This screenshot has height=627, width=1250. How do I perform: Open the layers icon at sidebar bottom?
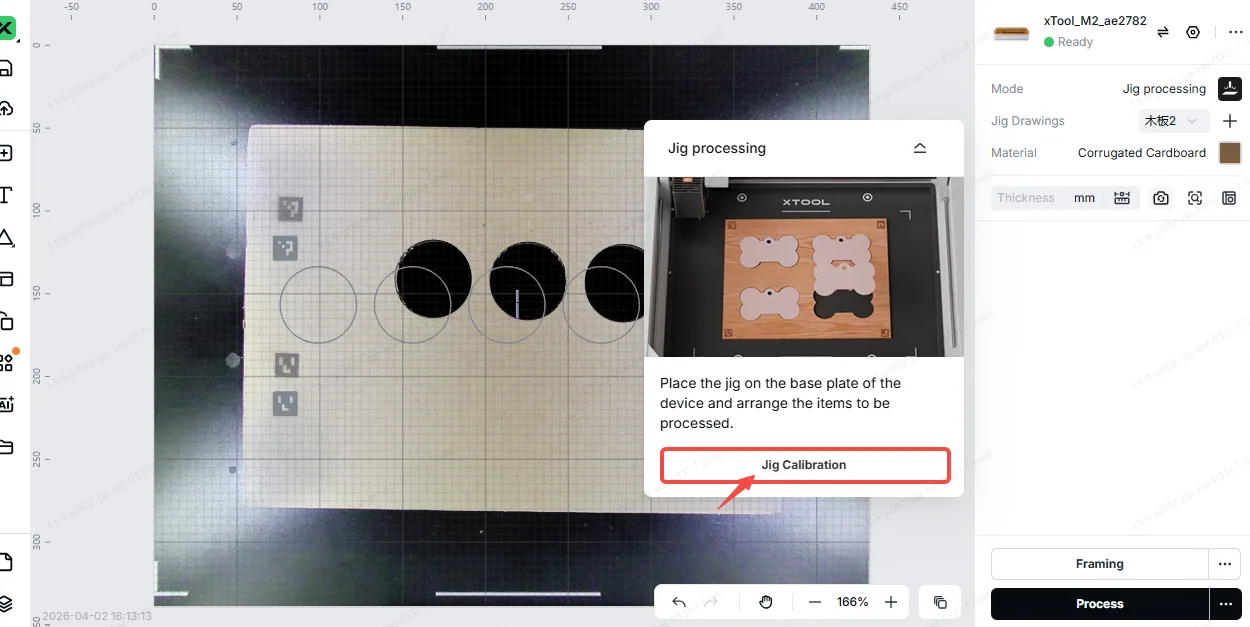6,603
